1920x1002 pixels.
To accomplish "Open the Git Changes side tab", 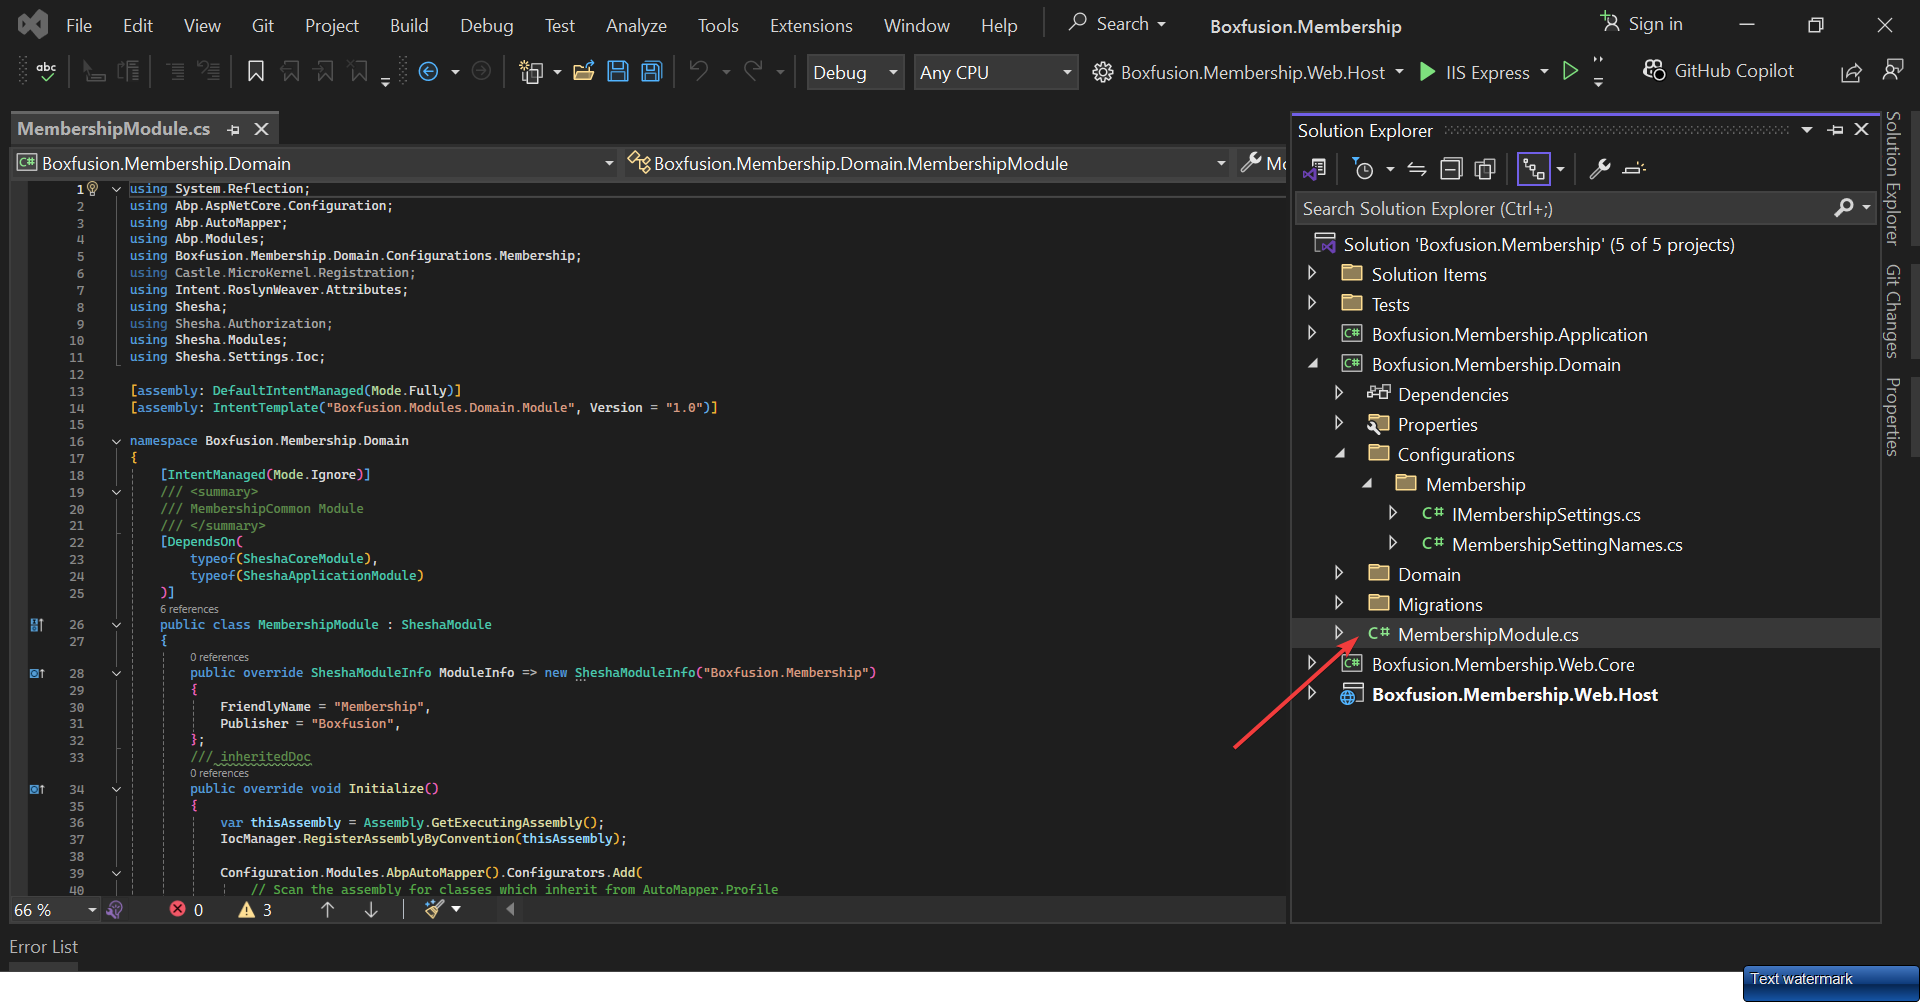I will [x=1892, y=311].
